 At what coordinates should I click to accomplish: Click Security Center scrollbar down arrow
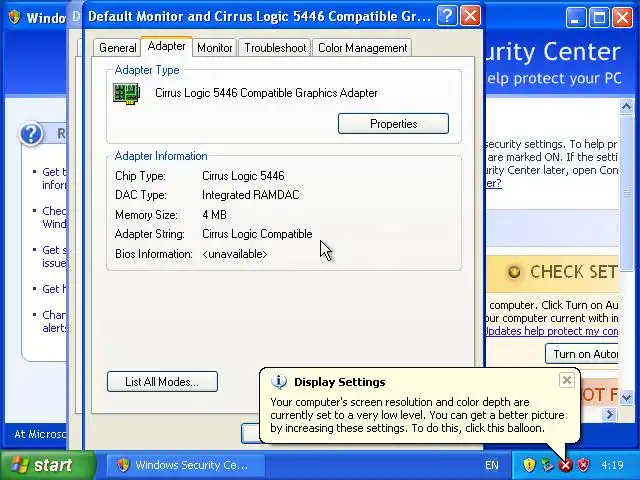tap(627, 397)
